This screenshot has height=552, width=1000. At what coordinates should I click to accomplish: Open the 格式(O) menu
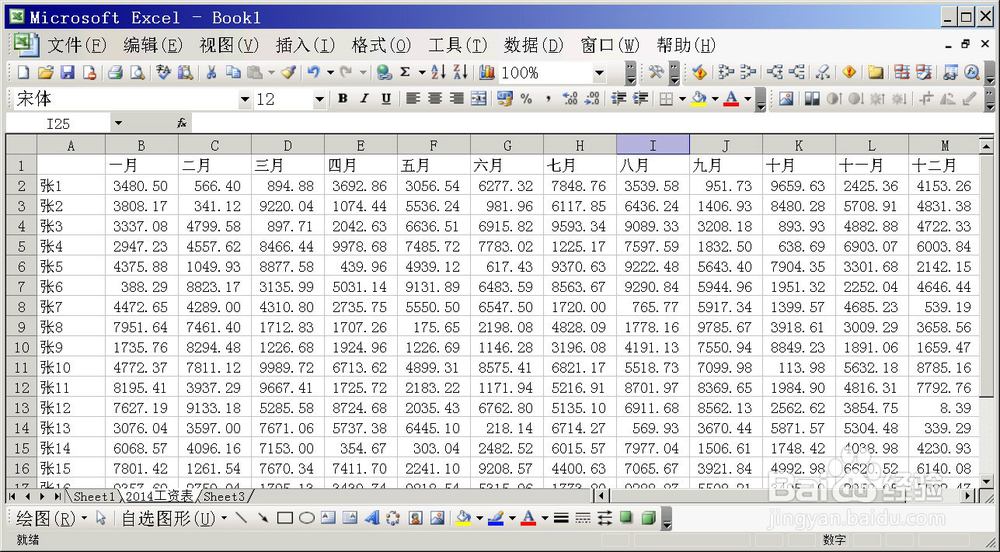click(x=381, y=45)
